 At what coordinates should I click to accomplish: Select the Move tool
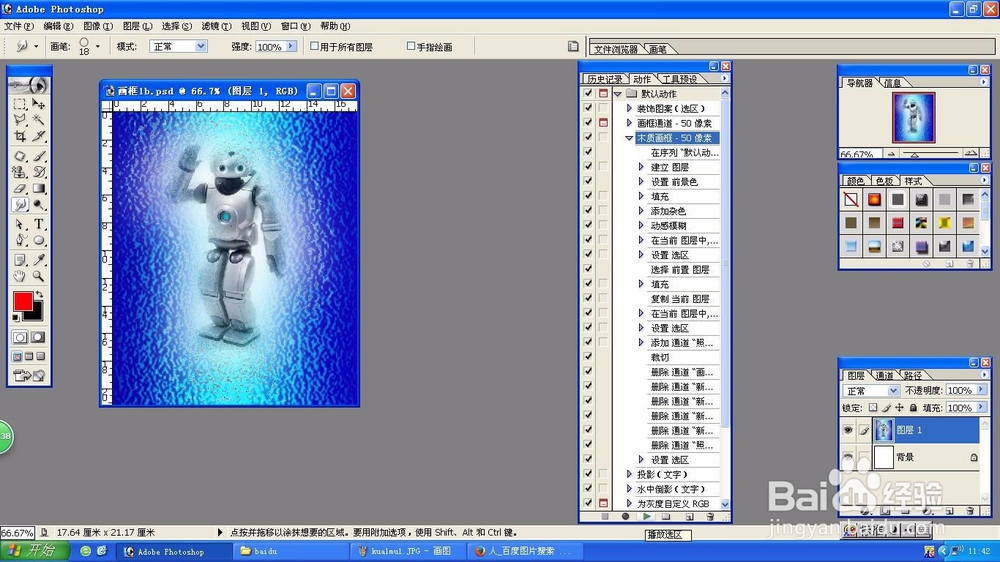pyautogui.click(x=39, y=103)
